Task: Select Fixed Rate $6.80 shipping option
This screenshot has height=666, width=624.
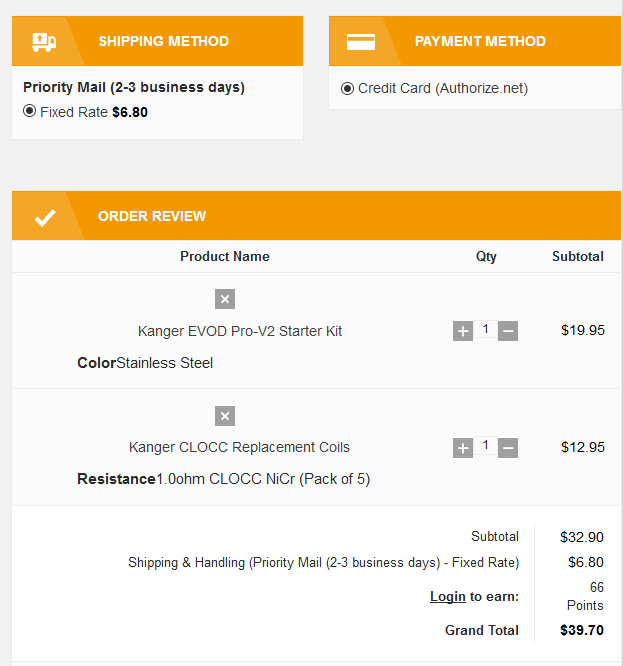Action: [x=29, y=111]
